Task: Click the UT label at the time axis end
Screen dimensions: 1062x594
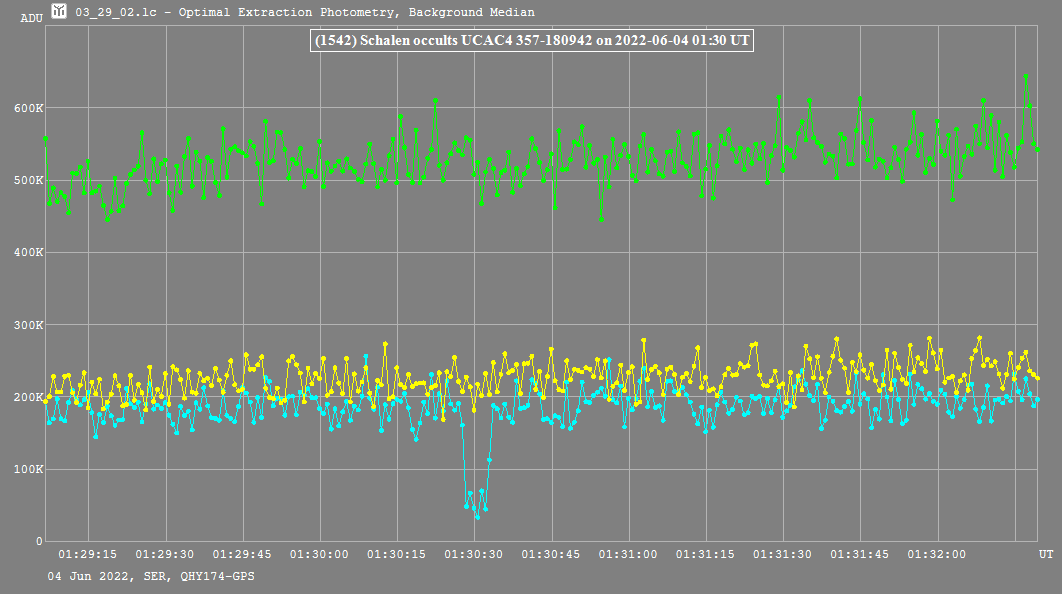Action: pyautogui.click(x=1045, y=554)
